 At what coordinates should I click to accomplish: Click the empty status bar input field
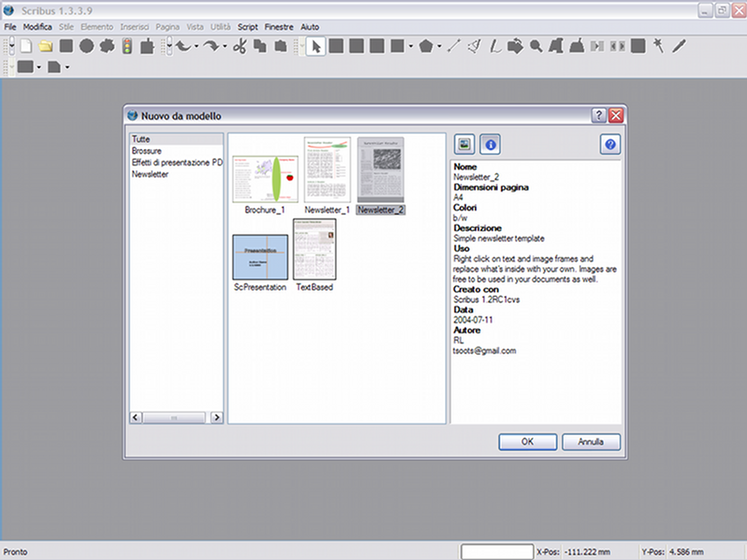[497, 552]
